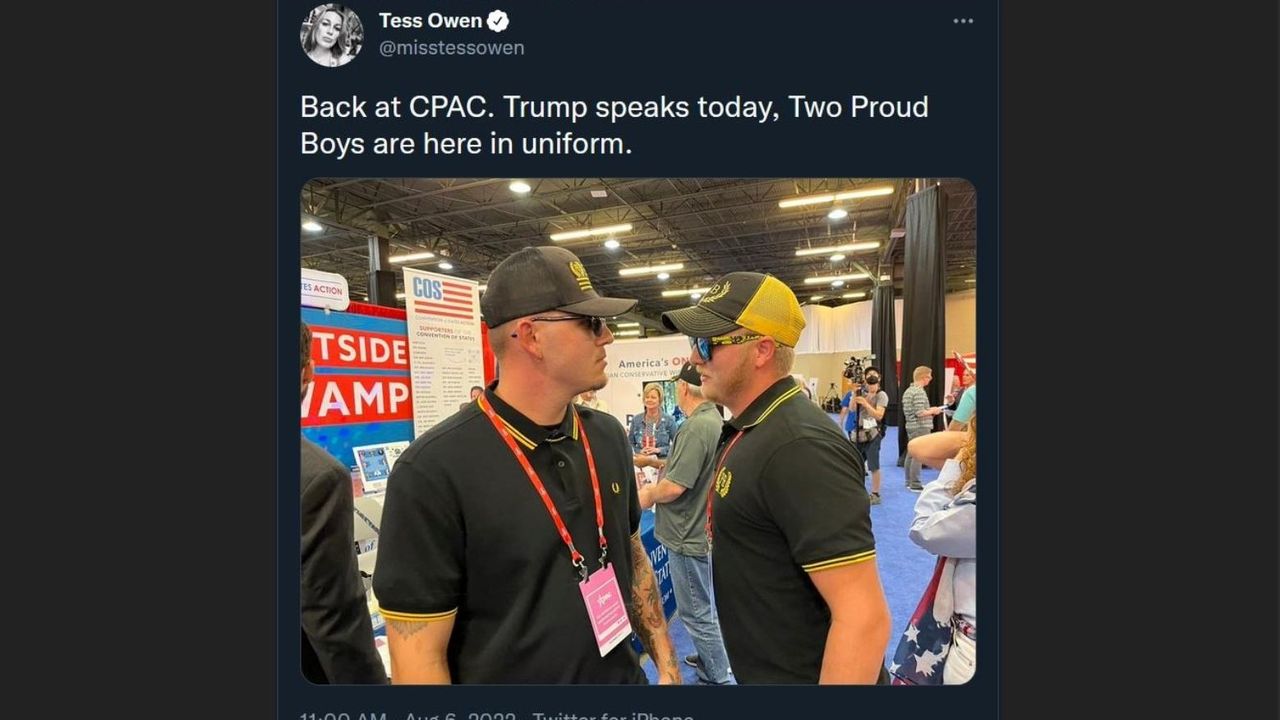
Task: Click the dark margin right of the tweet
Action: [x=1139, y=360]
